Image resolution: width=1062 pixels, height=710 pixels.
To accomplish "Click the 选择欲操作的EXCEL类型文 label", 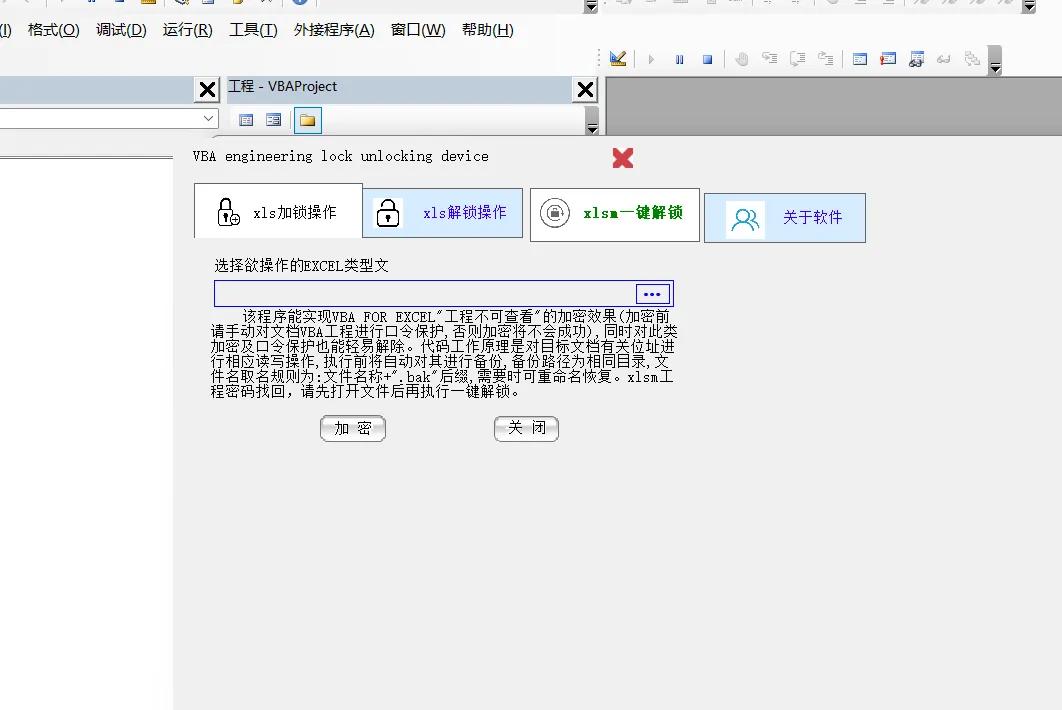I will (x=301, y=266).
